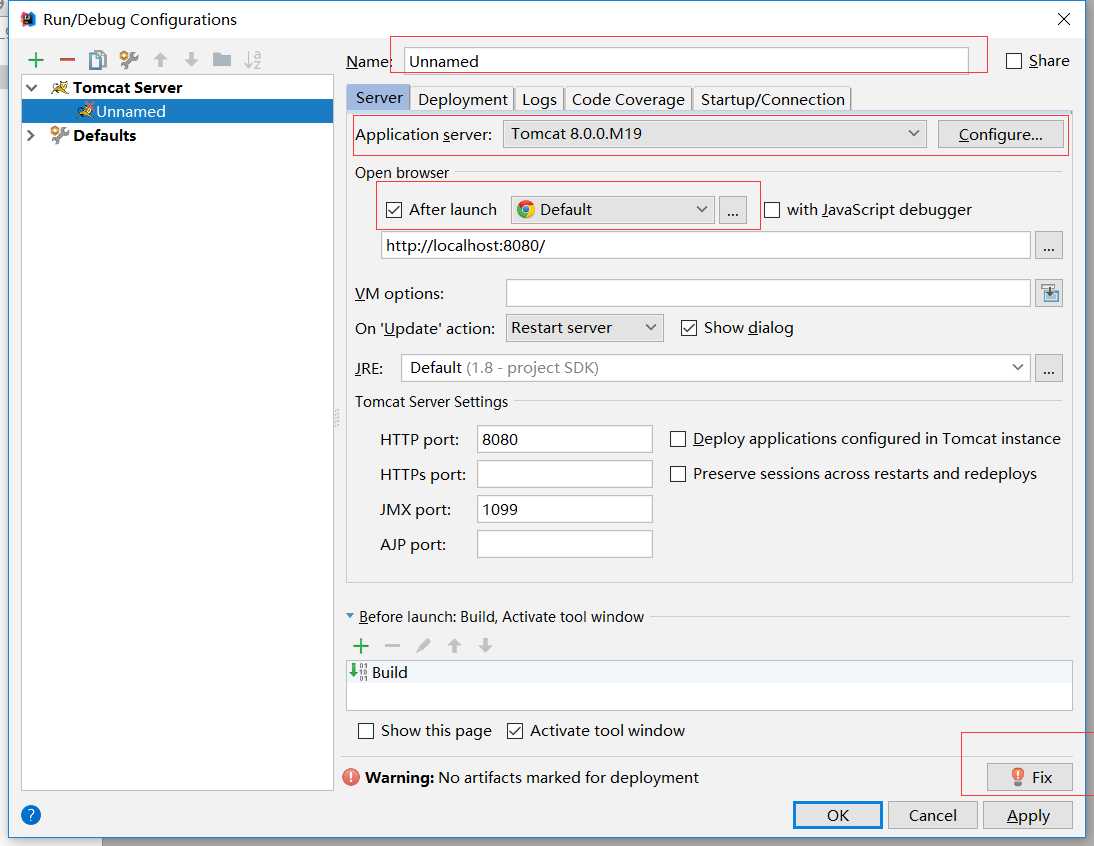Viewport: 1094px width, 846px height.
Task: Select Unnamed configuration in tree
Action: click(x=177, y=112)
